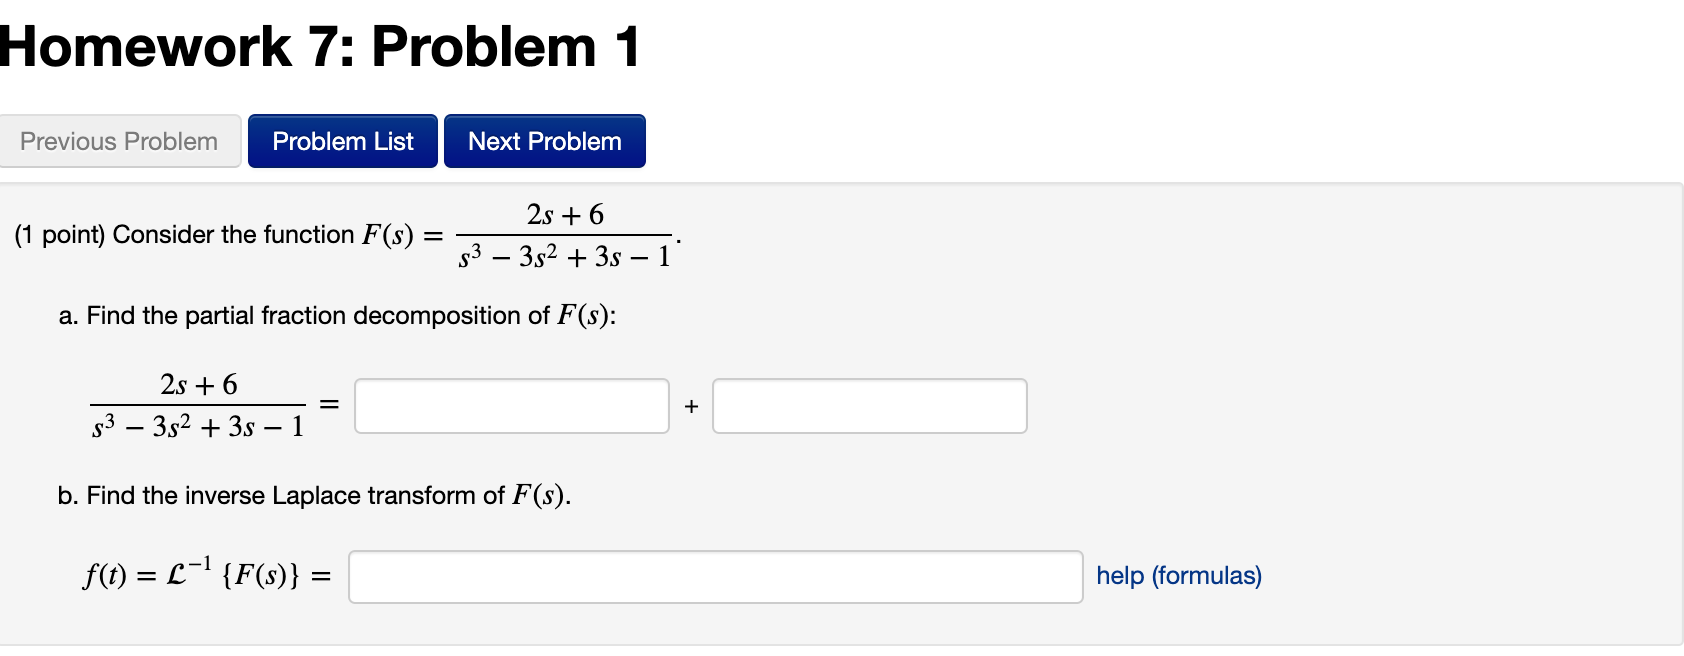This screenshot has height=656, width=1684.
Task: Click the problem statement area
Action: click(x=340, y=235)
